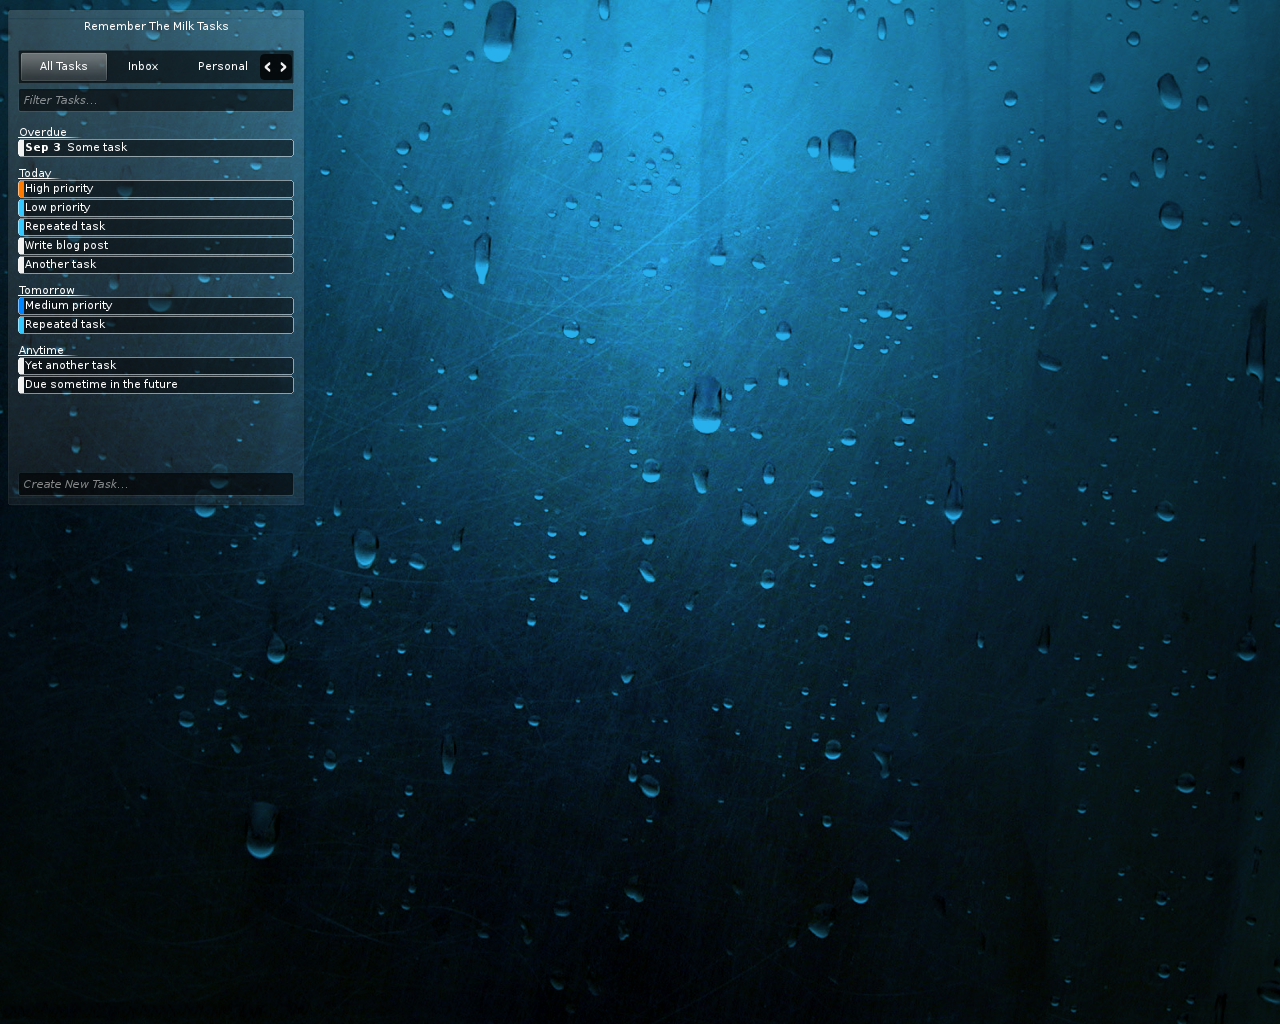Open 'Repeated task' under Today
This screenshot has width=1280, height=1024.
[x=156, y=227]
